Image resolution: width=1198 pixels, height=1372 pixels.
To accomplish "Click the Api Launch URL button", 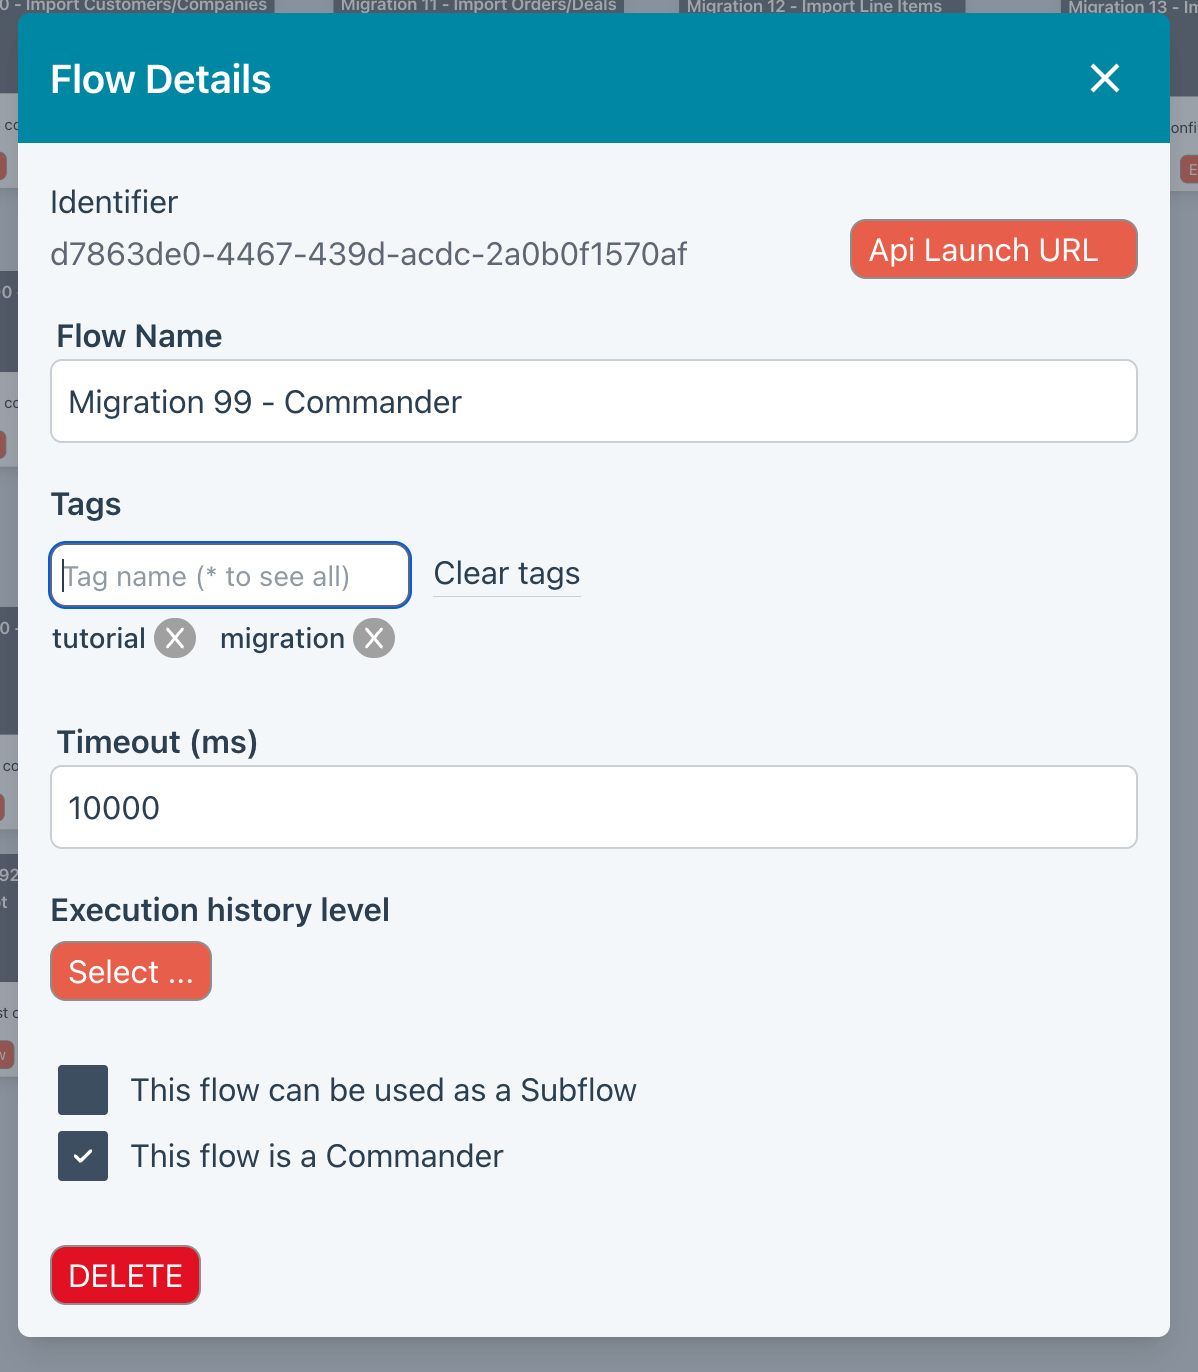I will [993, 249].
